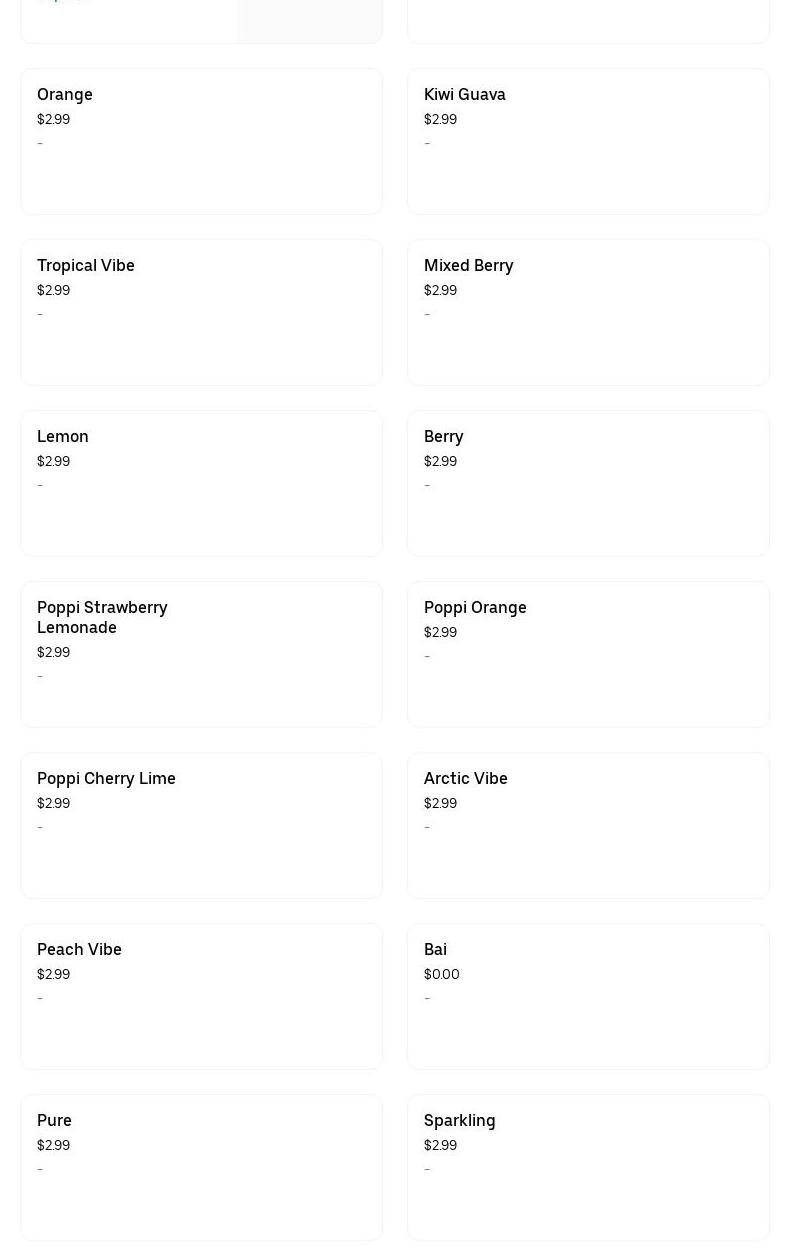The height and width of the screenshot is (1260, 804).
Task: Select the Berry item card
Action: [x=588, y=483]
